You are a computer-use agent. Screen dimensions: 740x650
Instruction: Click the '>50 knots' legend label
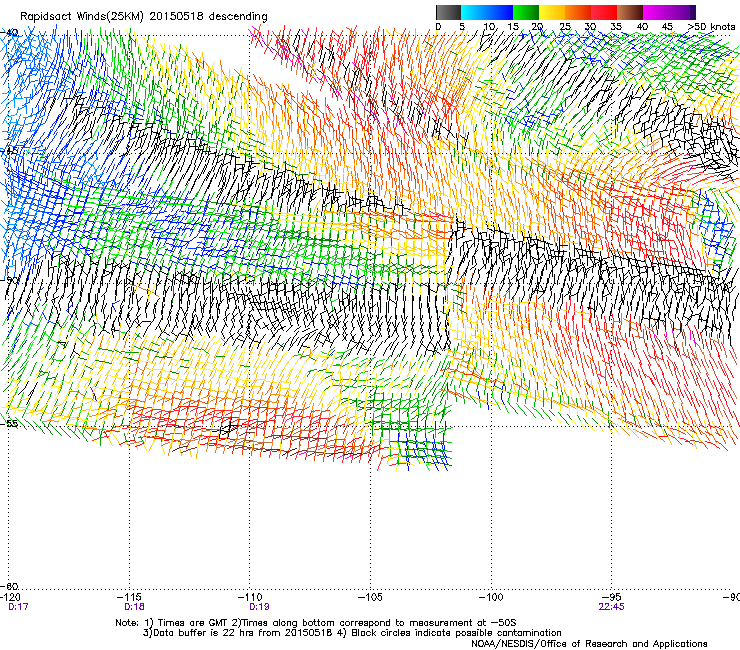(x=711, y=27)
